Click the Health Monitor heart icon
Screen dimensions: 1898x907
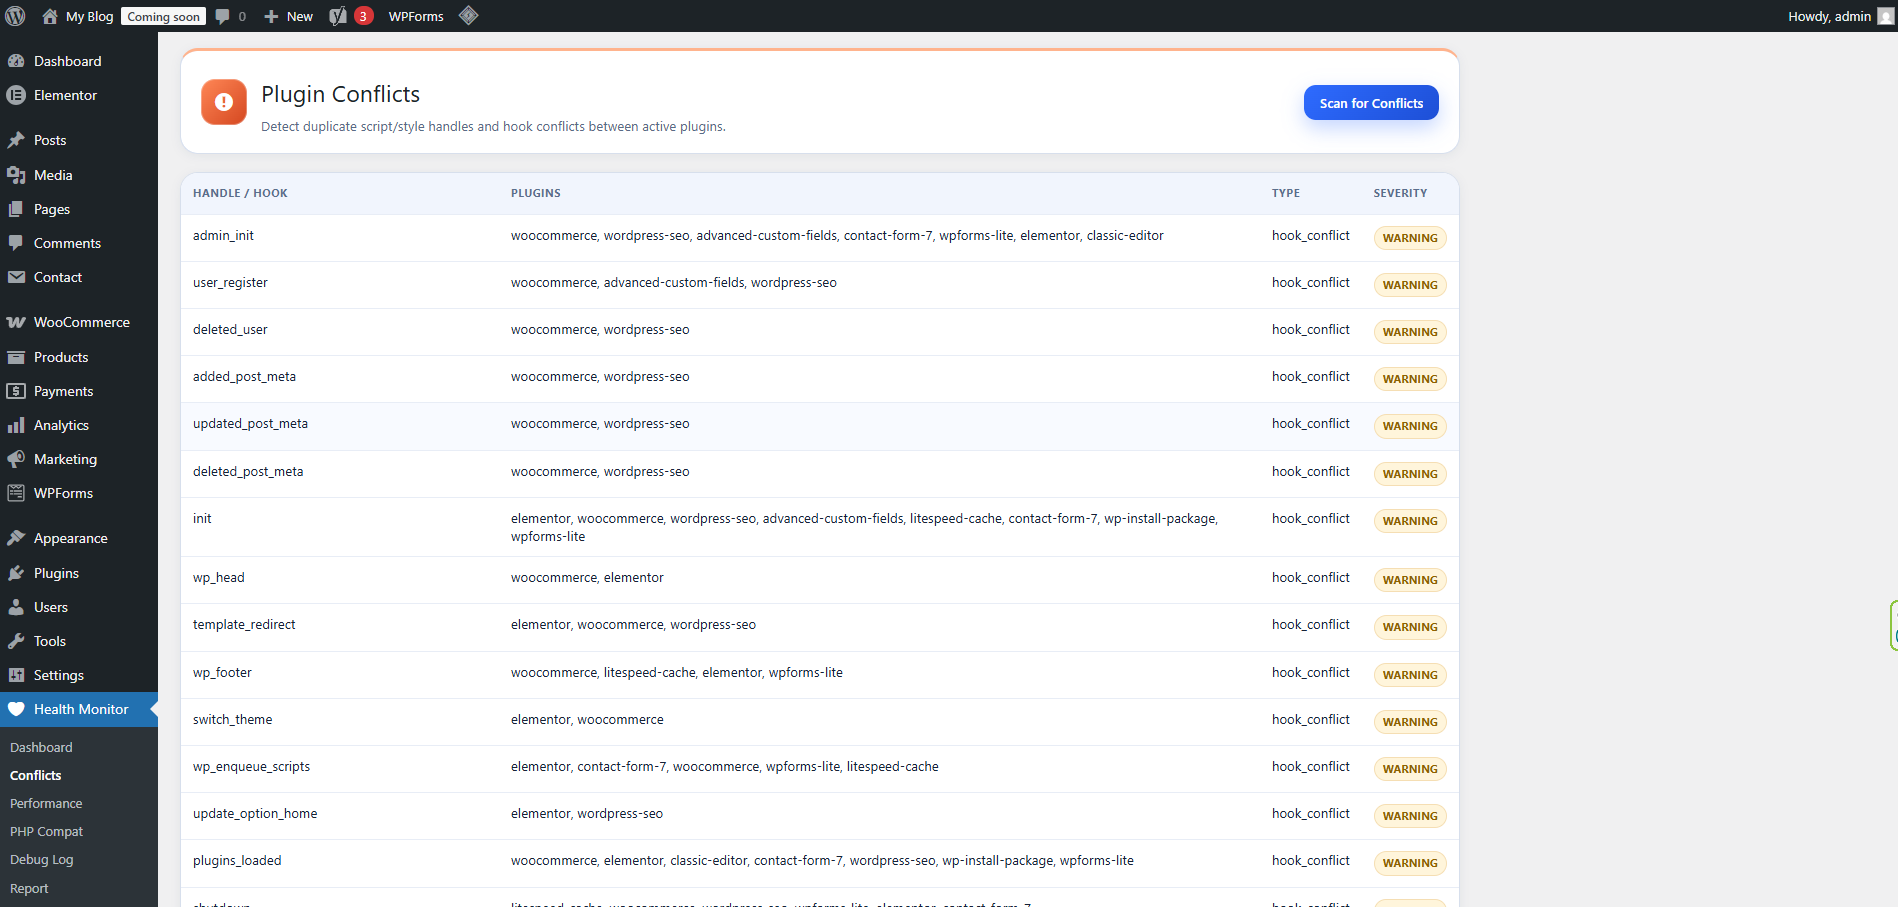(17, 709)
